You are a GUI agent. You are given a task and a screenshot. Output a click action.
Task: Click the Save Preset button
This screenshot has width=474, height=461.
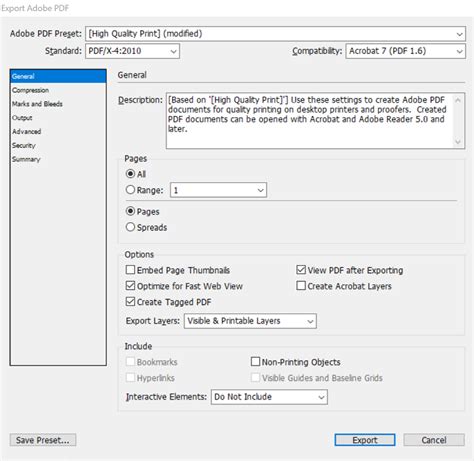pyautogui.click(x=43, y=440)
